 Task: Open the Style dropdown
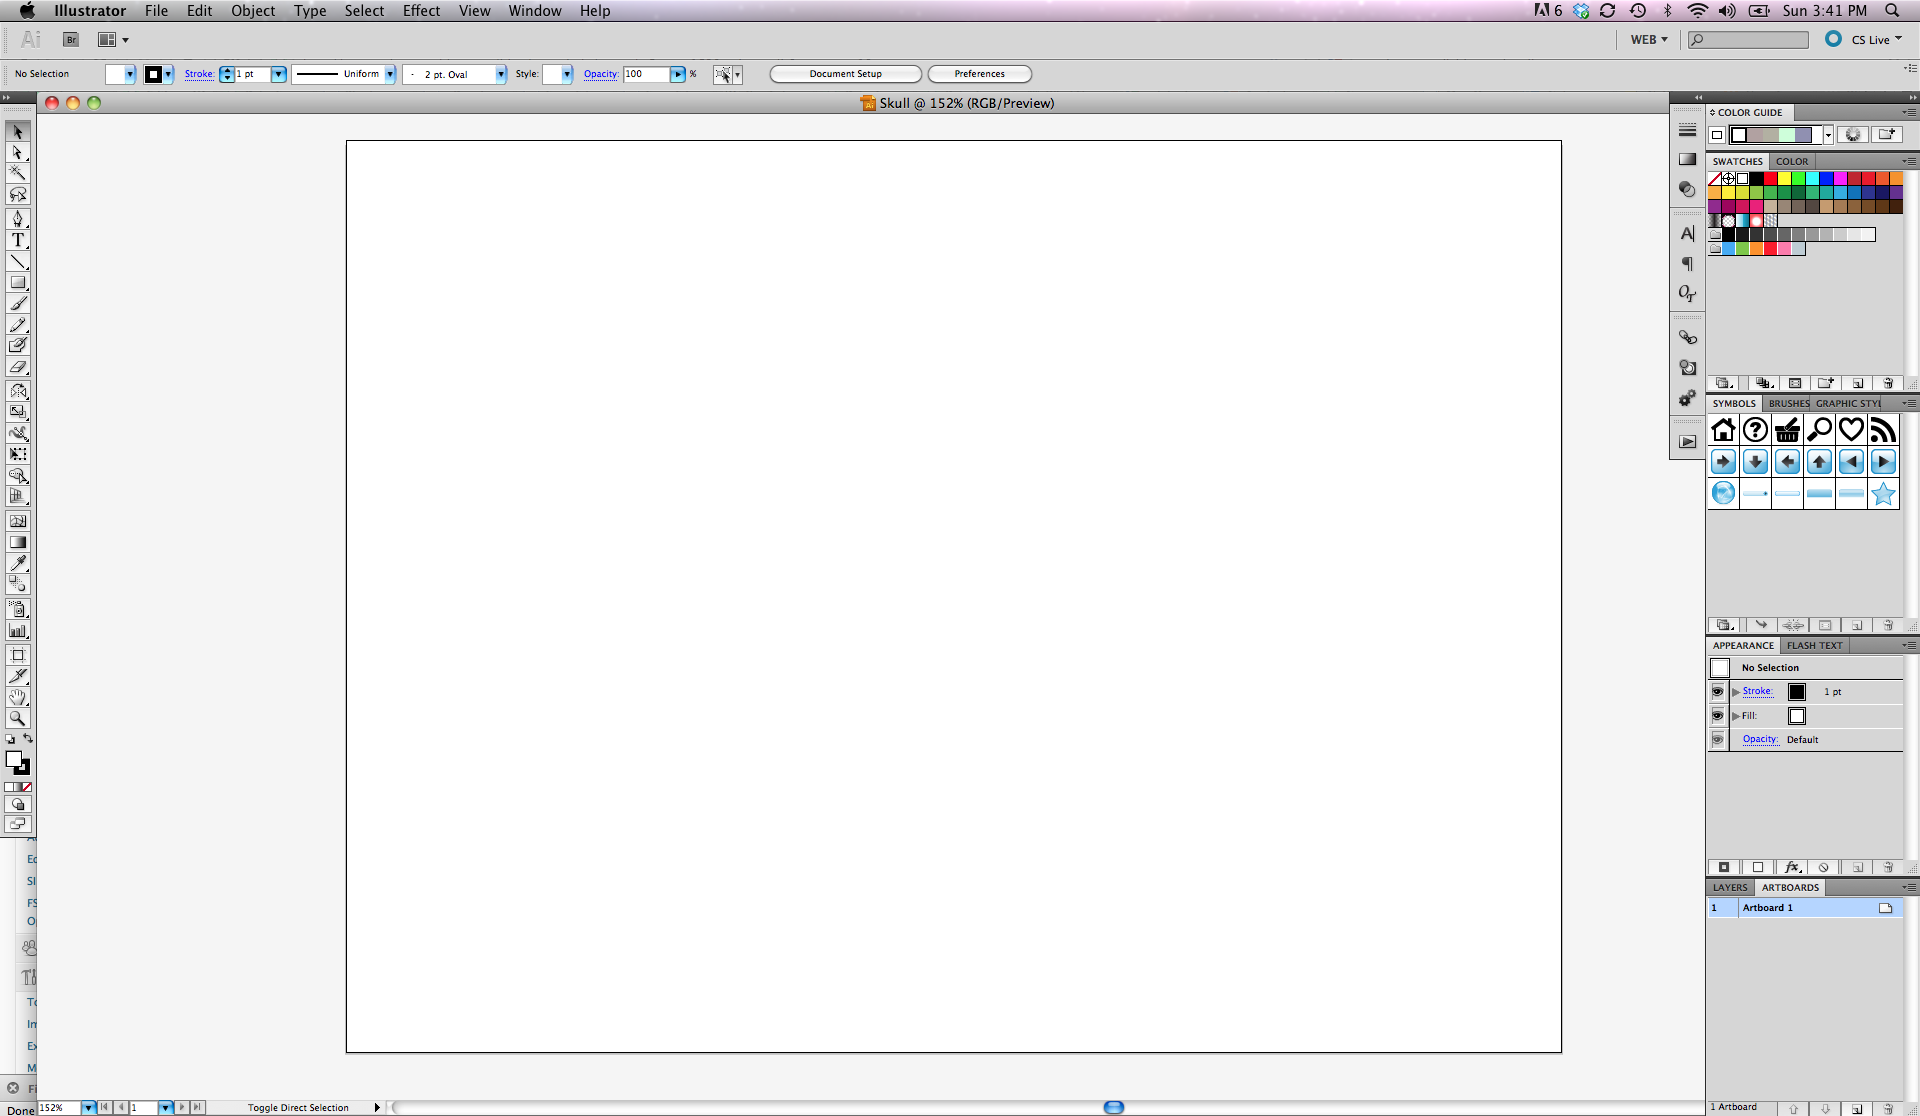pyautogui.click(x=567, y=74)
